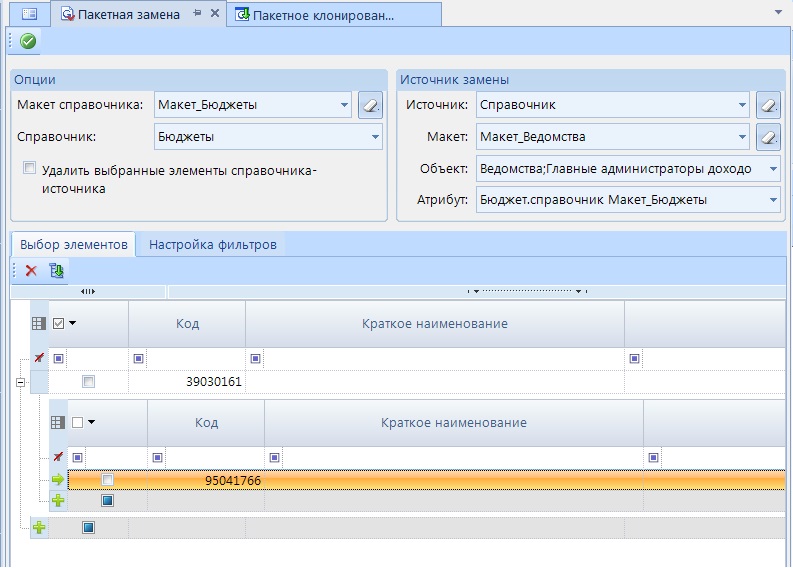Open the Атрибут dropdown list

click(773, 200)
